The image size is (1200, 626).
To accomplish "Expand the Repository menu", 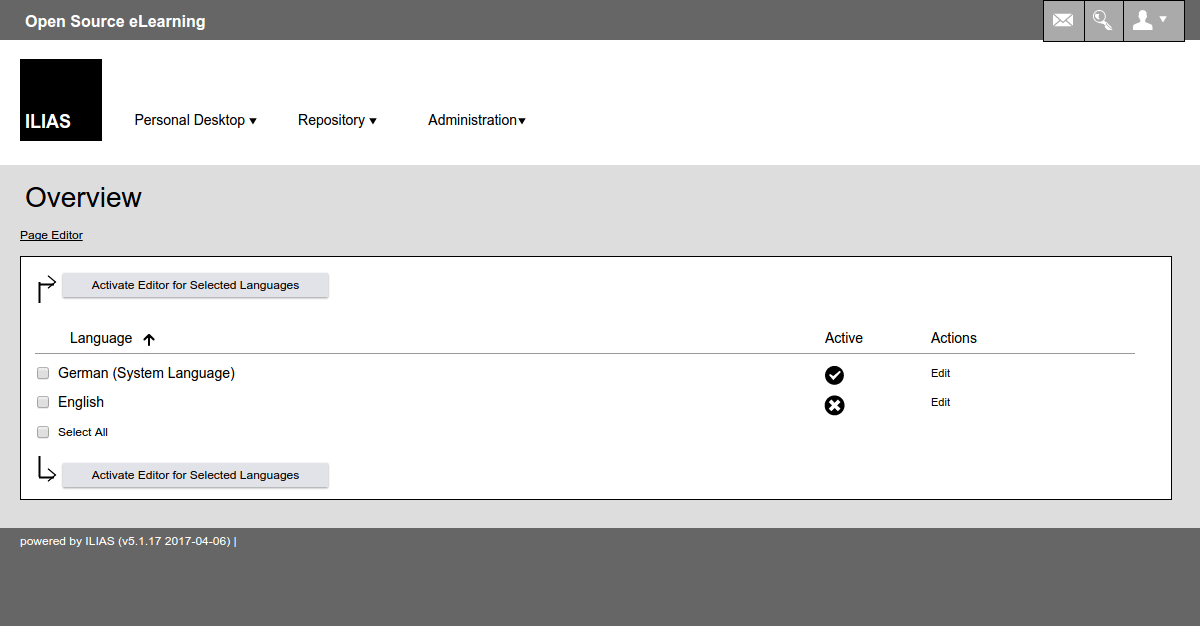I will (x=337, y=120).
